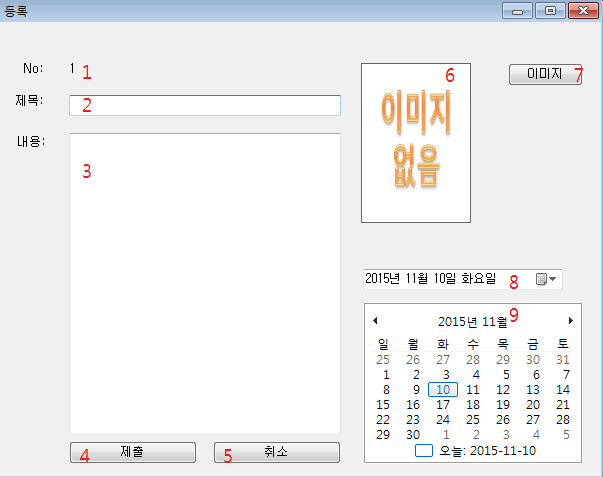Select October 25 in the calendar's first row
The image size is (603, 477).
pyautogui.click(x=383, y=359)
